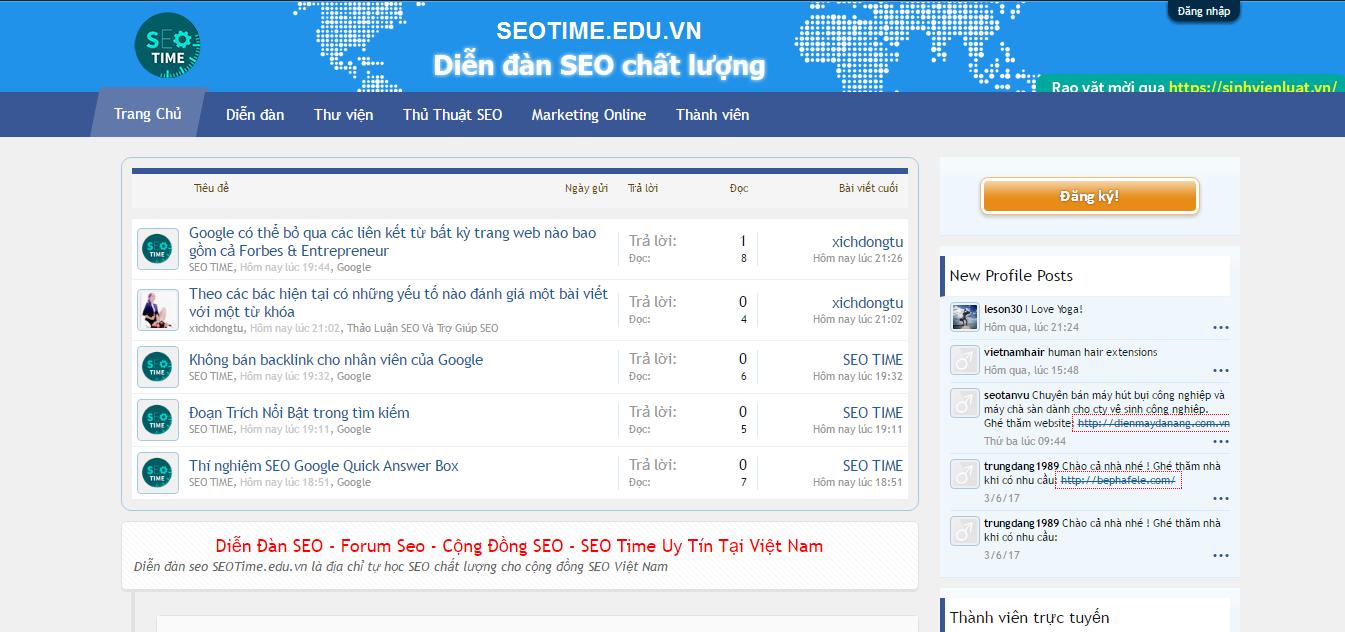Image resolution: width=1345 pixels, height=632 pixels.
Task: Click xichdongtu's avatar on the keyword thread
Action: 158,310
